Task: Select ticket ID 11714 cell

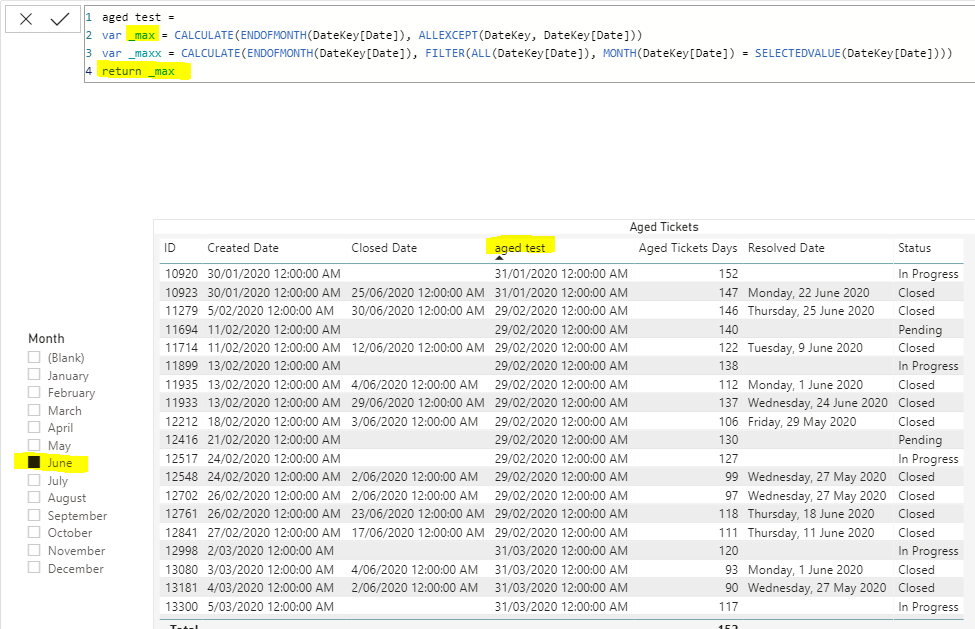Action: click(x=181, y=348)
